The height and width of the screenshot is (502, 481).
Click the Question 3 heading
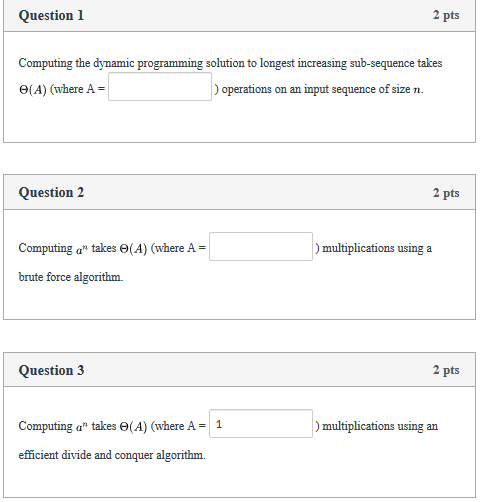(51, 370)
